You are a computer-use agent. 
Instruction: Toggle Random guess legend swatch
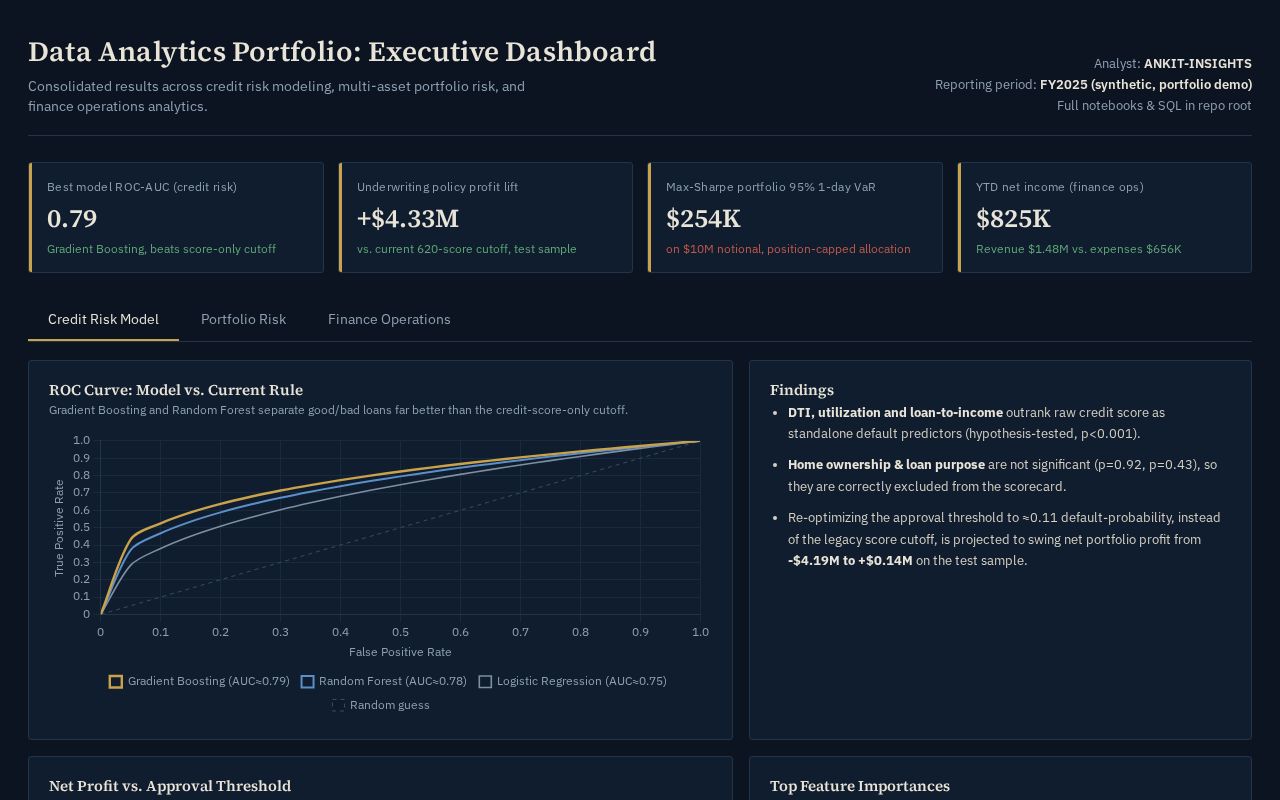point(338,706)
